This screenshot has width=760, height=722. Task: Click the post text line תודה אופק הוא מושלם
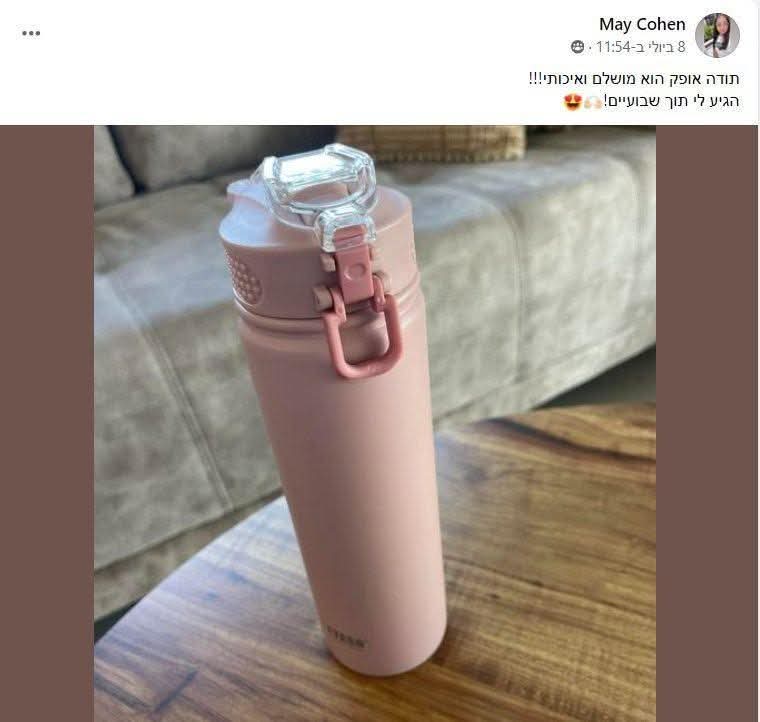(634, 78)
